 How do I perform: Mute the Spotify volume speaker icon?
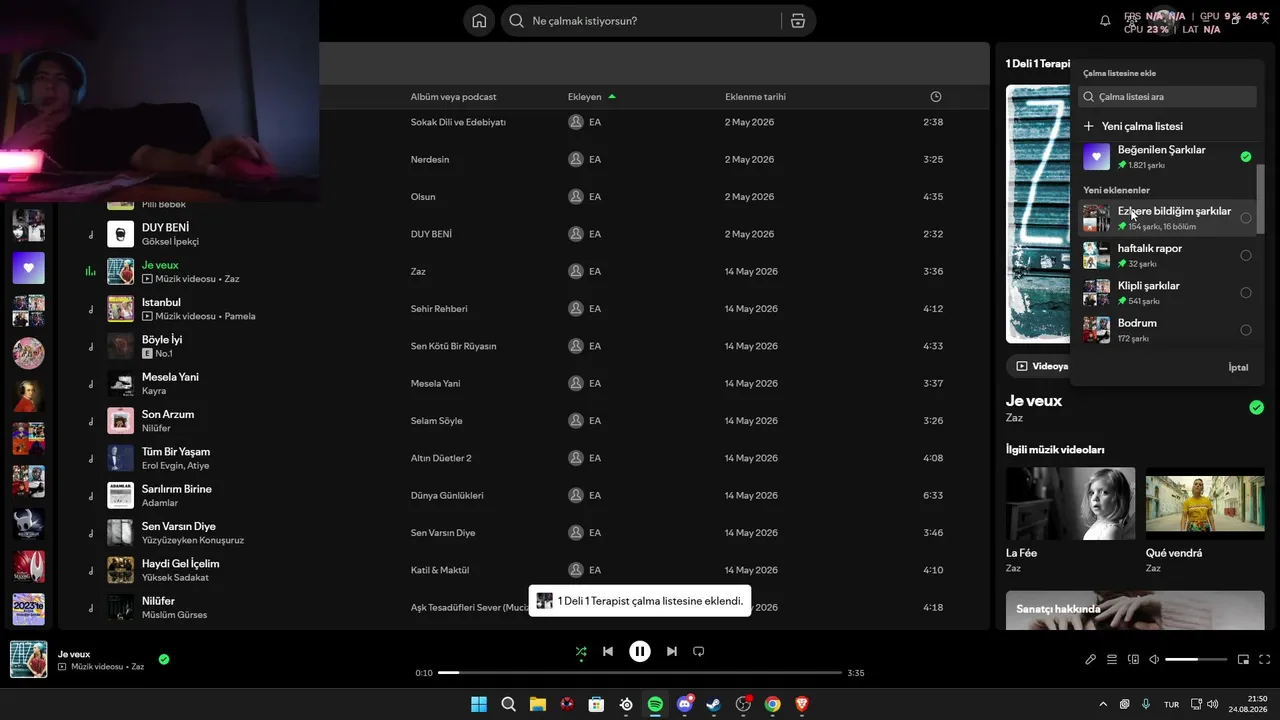point(1154,659)
